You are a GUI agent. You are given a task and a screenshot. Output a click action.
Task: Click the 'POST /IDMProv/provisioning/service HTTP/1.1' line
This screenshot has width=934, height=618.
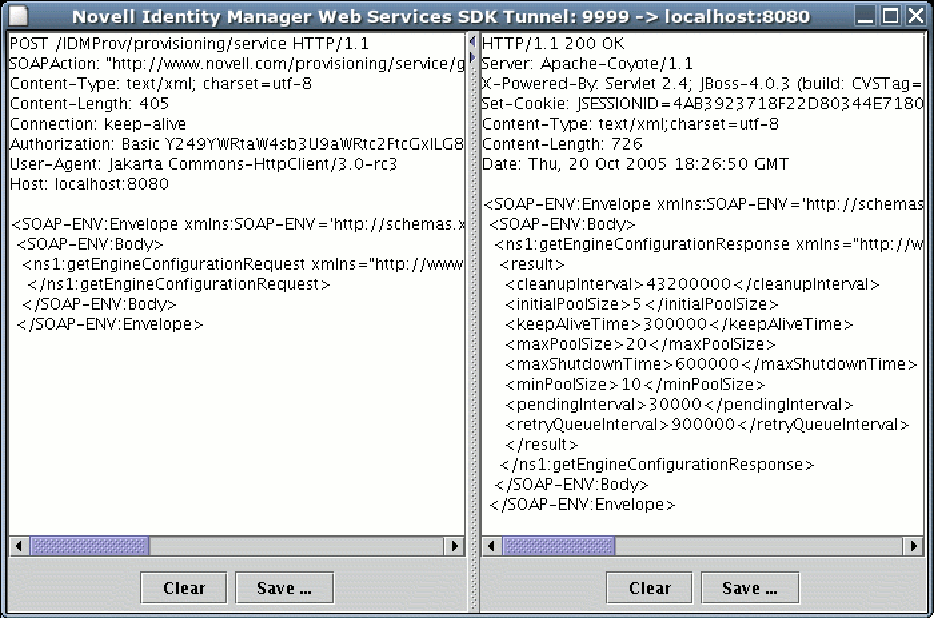click(x=189, y=44)
